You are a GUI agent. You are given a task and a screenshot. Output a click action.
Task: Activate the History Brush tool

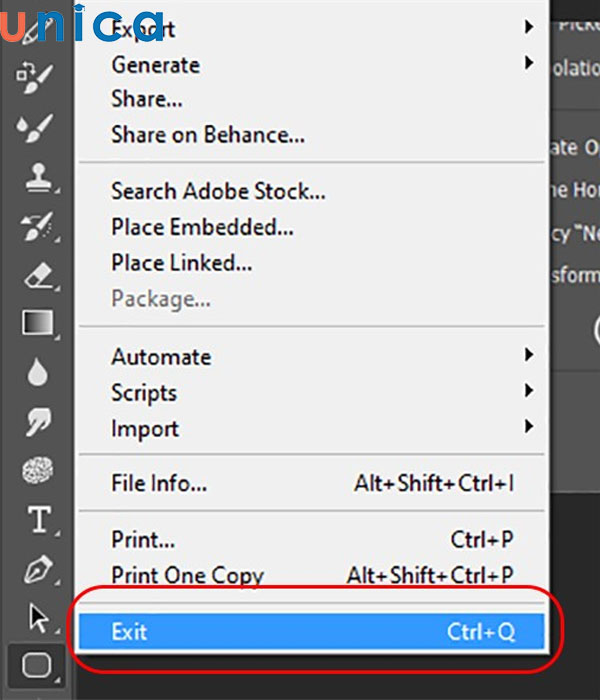(x=36, y=226)
